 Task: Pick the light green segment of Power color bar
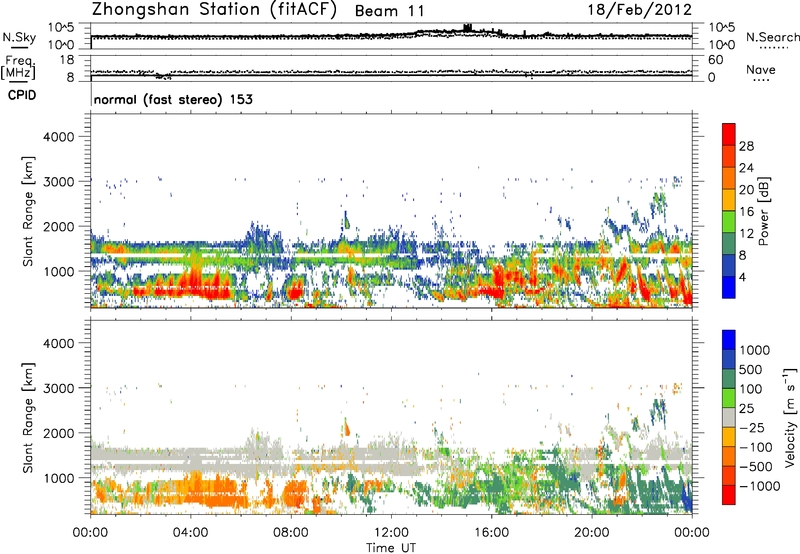point(729,221)
